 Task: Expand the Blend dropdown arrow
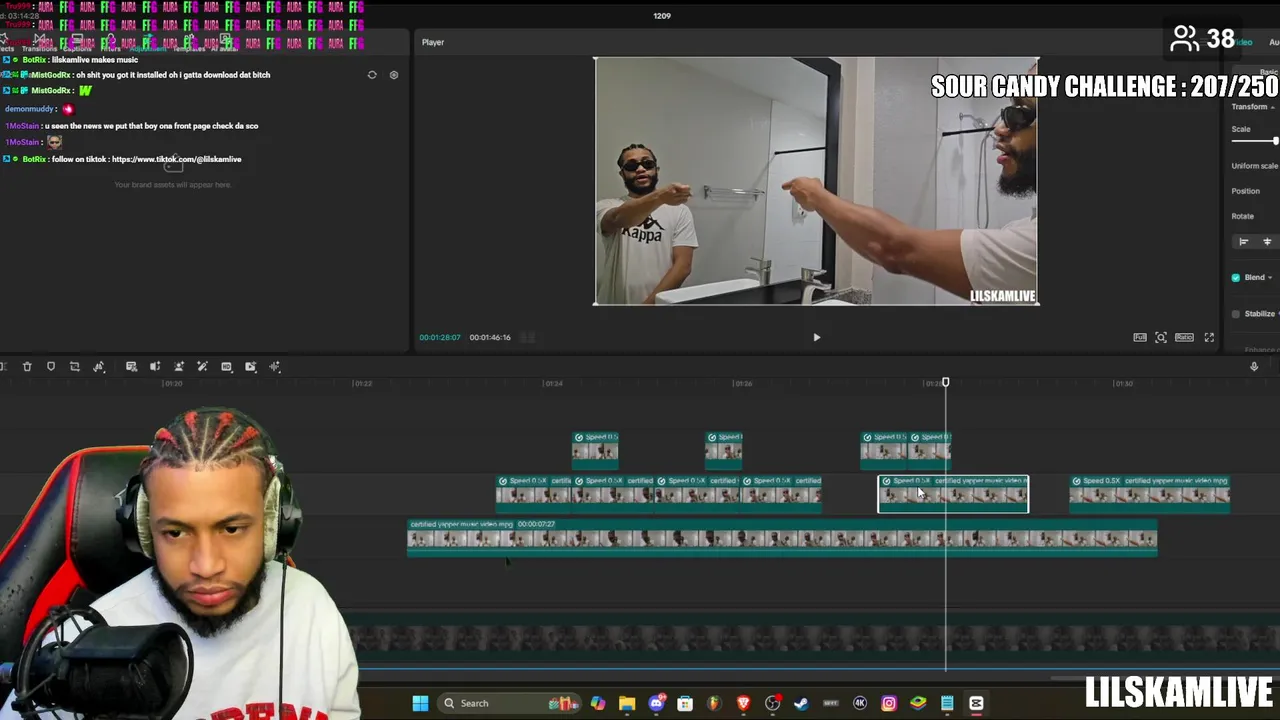pyautogui.click(x=1270, y=278)
